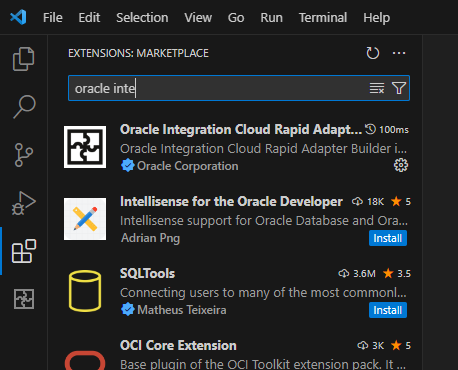Open the Views and More Actions ellipsis menu
Viewport: 458px width, 370px height.
click(399, 53)
